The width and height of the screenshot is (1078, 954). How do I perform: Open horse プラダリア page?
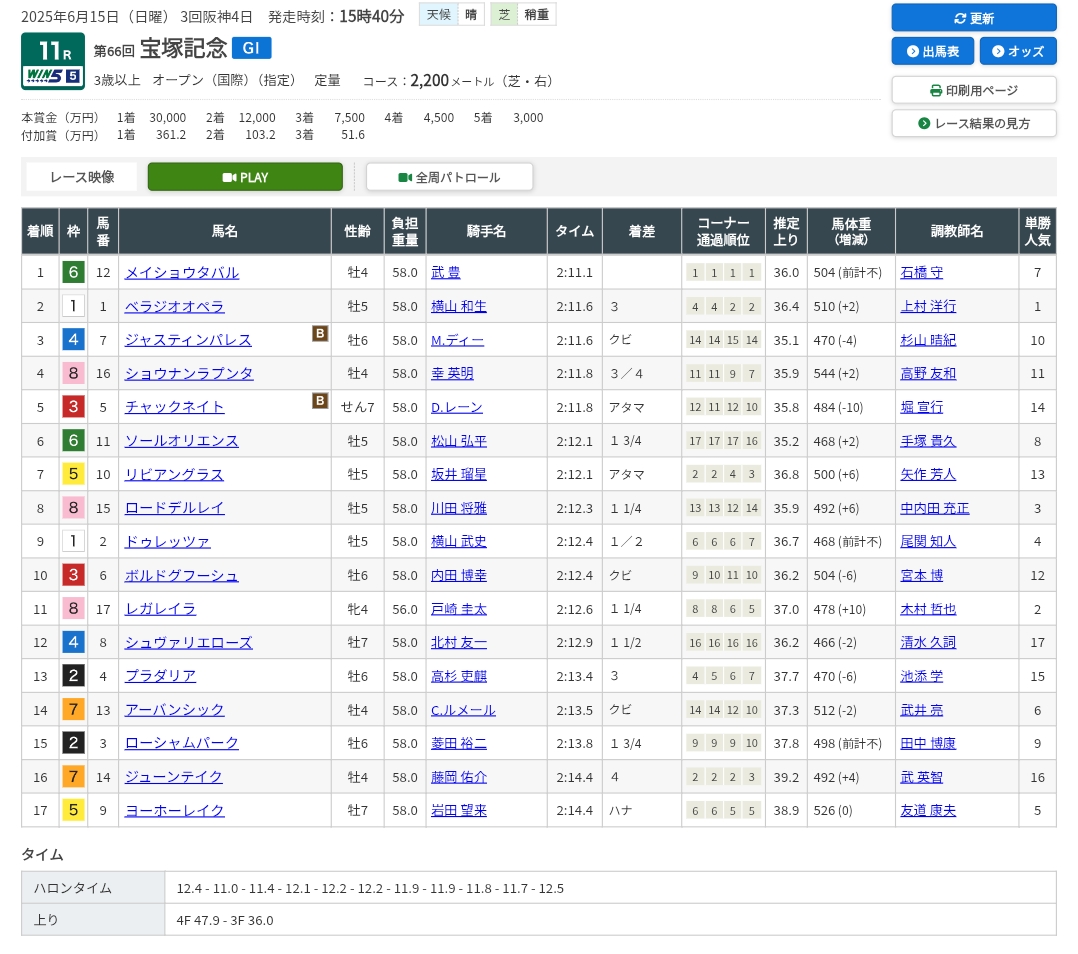coord(160,676)
